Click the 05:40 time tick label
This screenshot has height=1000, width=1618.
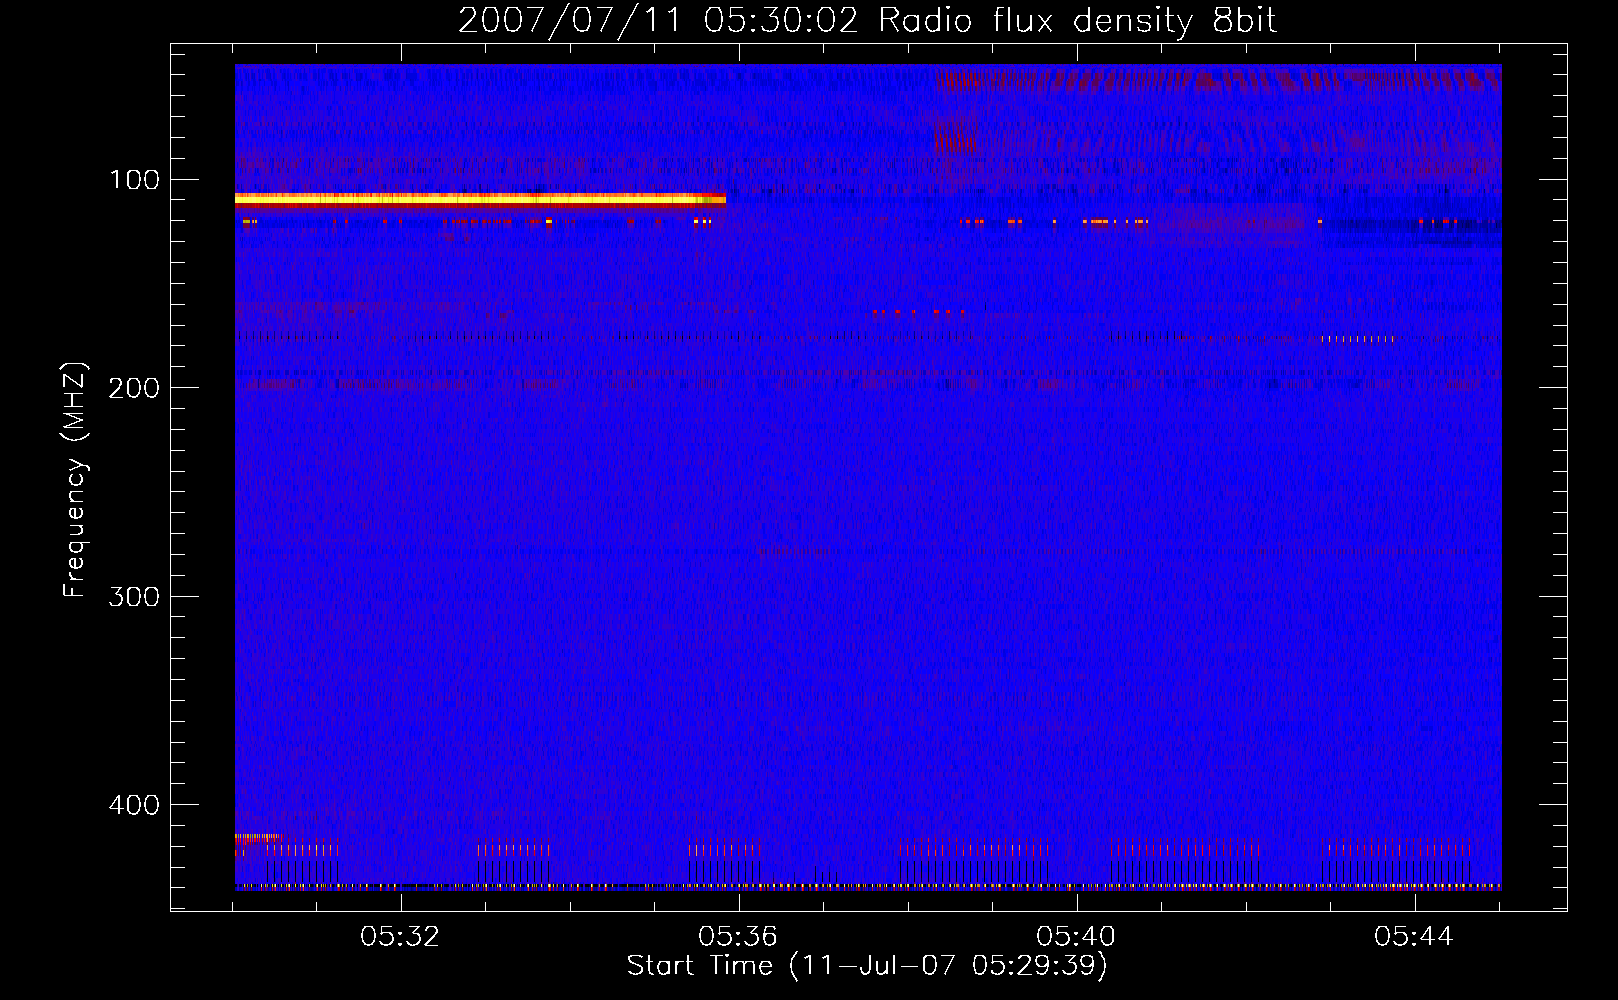(x=1076, y=937)
